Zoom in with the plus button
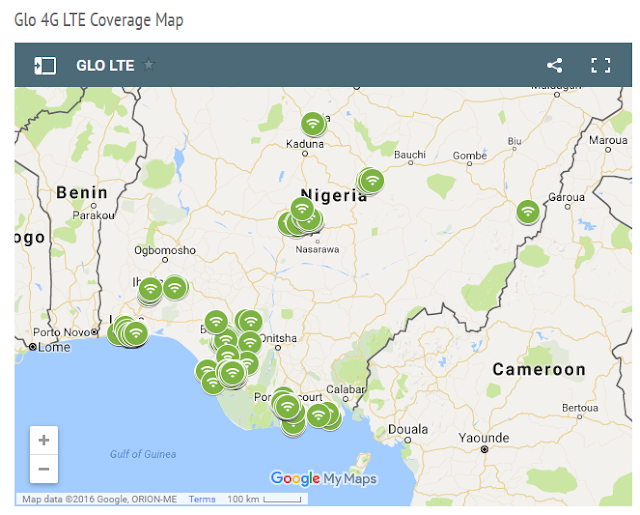640x515 pixels. pyautogui.click(x=44, y=440)
